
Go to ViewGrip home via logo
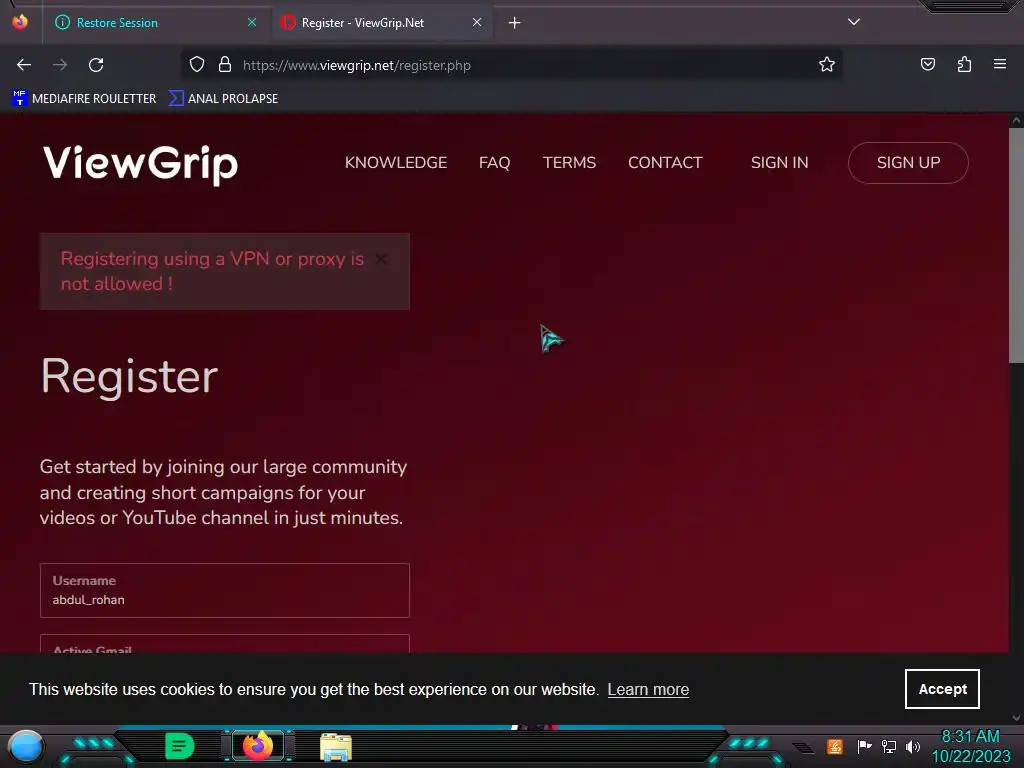click(140, 163)
